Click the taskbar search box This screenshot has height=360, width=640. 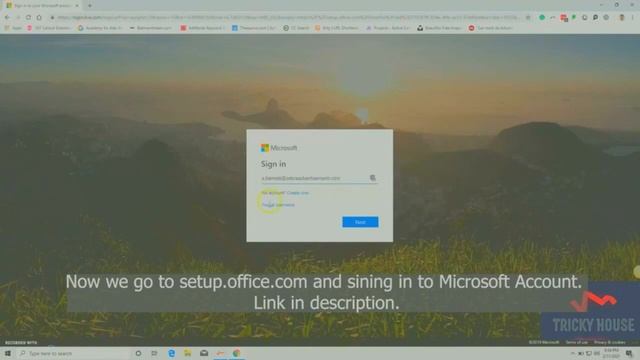tap(73, 353)
